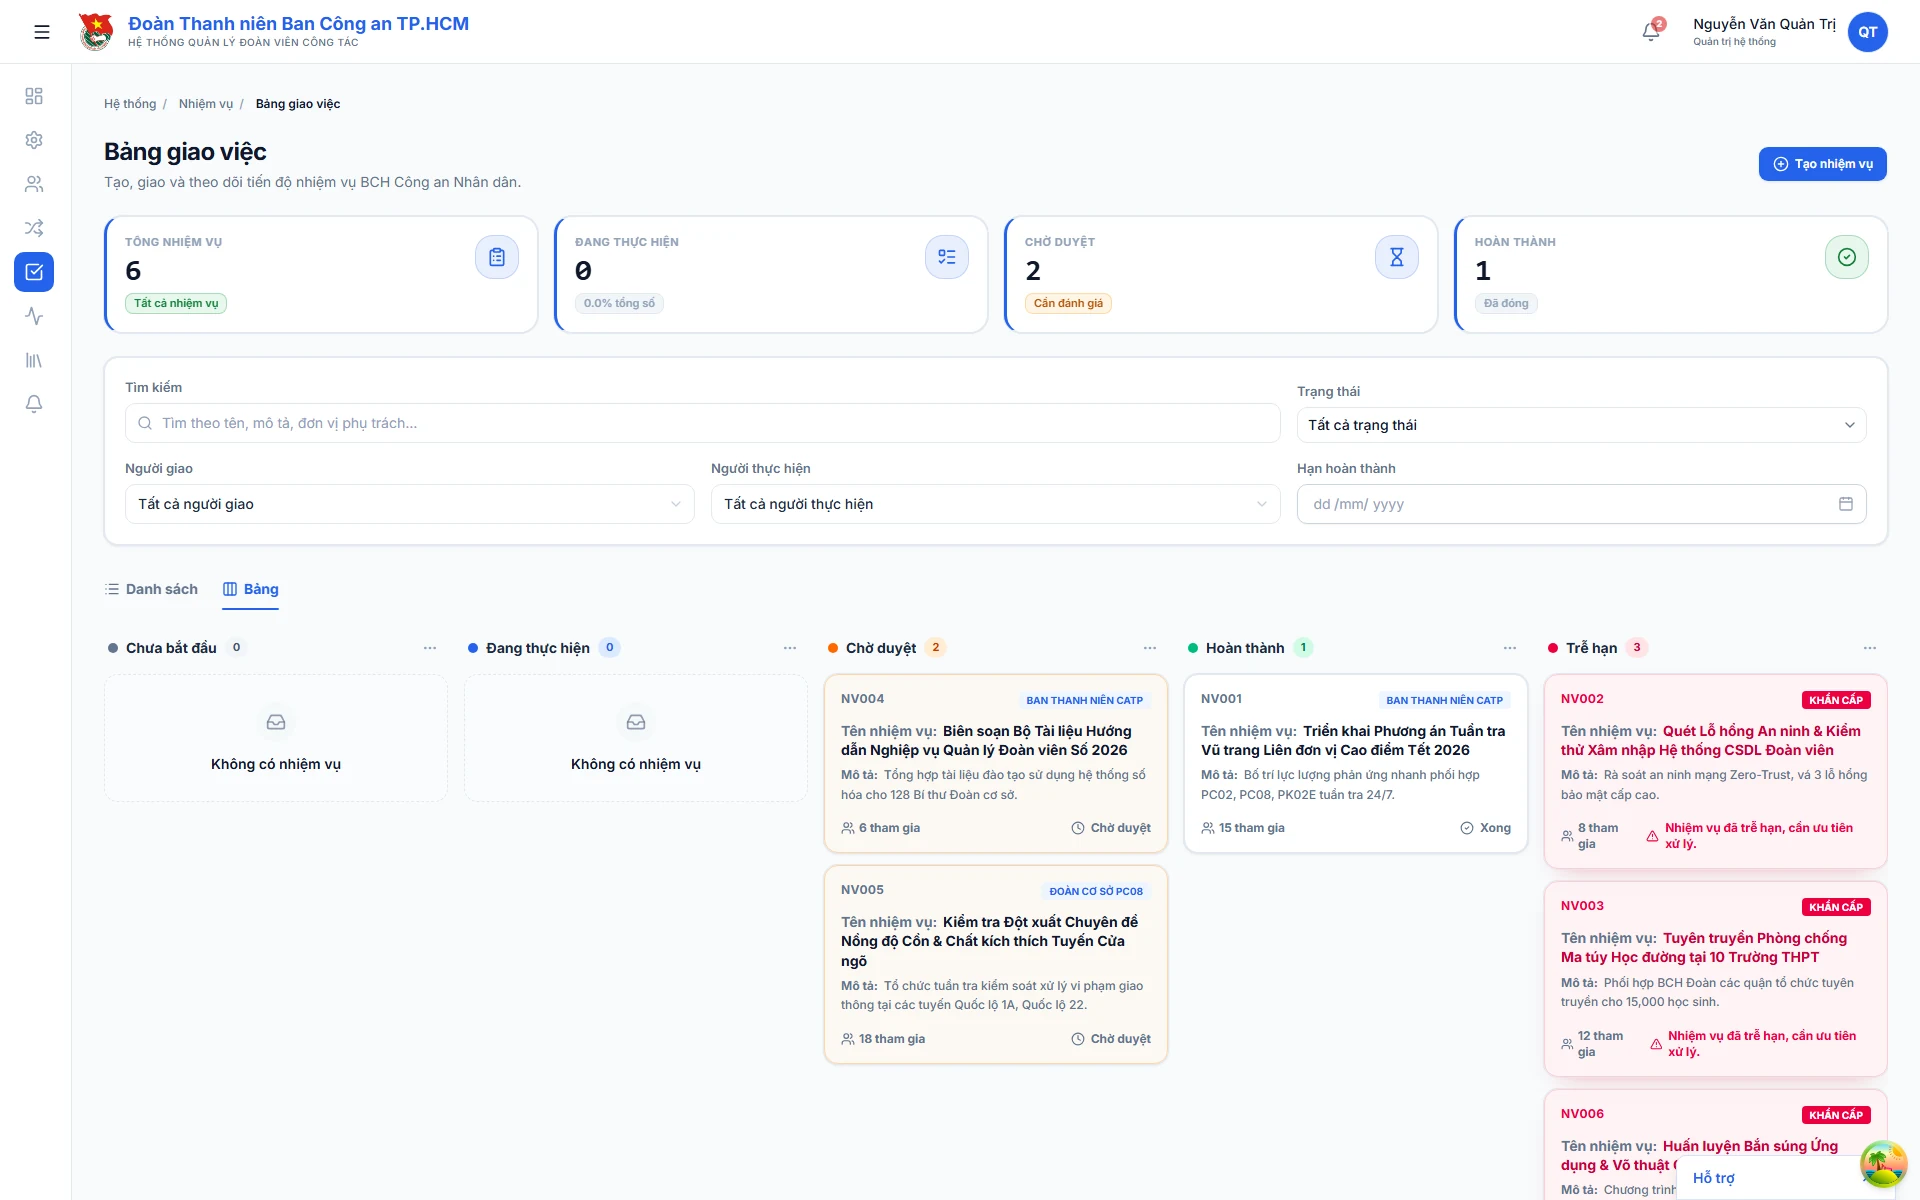Screen dimensions: 1920x1200
Task: Click the Chờ duyệt column header
Action: click(881, 648)
